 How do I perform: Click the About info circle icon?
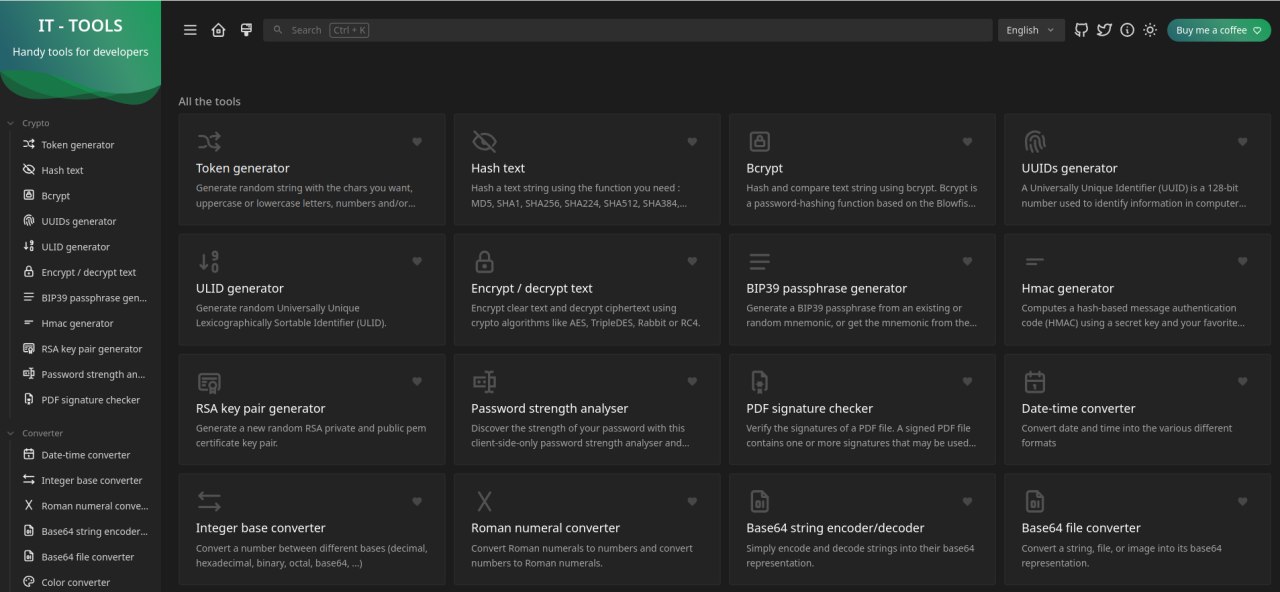click(x=1127, y=30)
